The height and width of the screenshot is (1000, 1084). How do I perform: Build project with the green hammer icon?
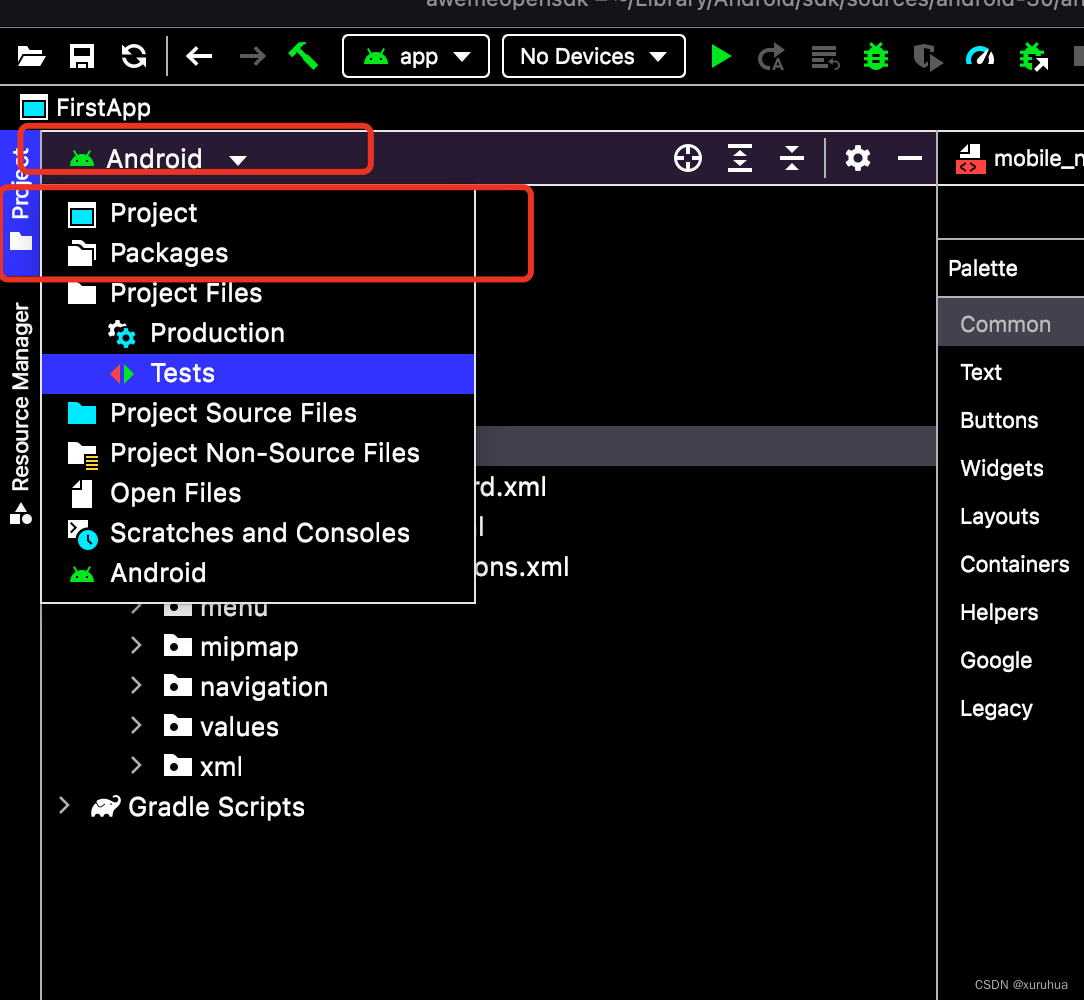click(303, 56)
